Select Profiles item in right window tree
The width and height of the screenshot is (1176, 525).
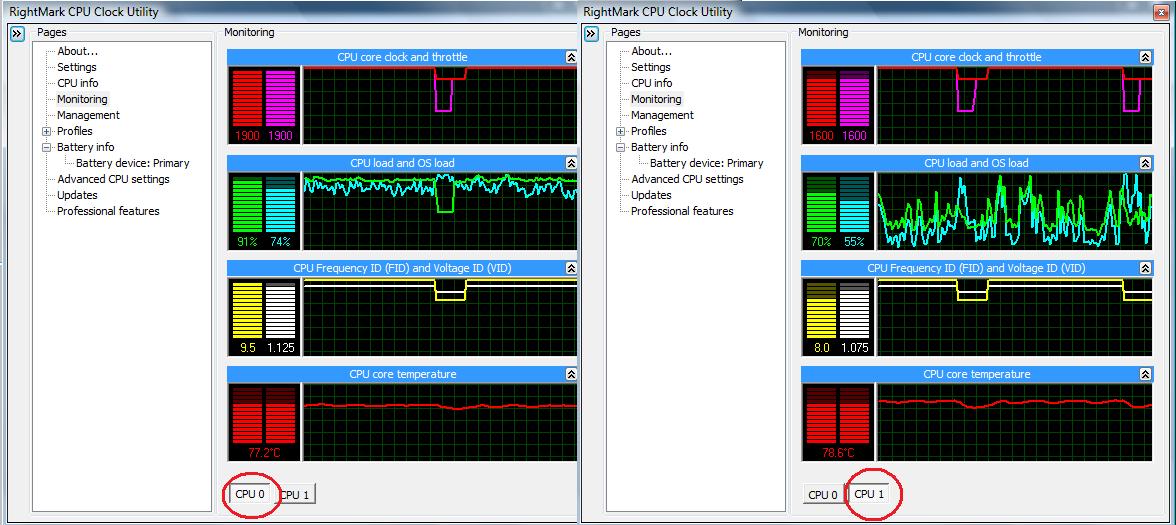point(648,130)
